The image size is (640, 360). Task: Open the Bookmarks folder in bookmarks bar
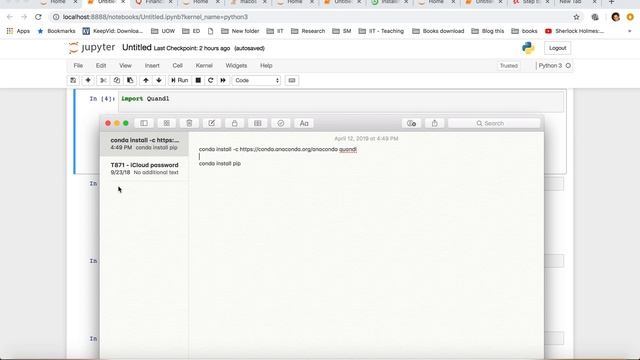click(57, 31)
